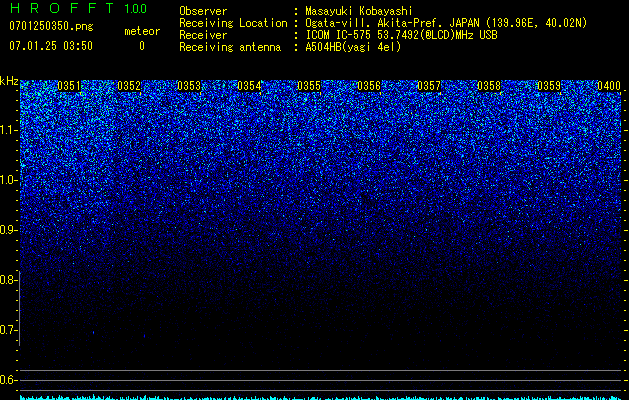Click the kHz axis unit label

point(9,81)
